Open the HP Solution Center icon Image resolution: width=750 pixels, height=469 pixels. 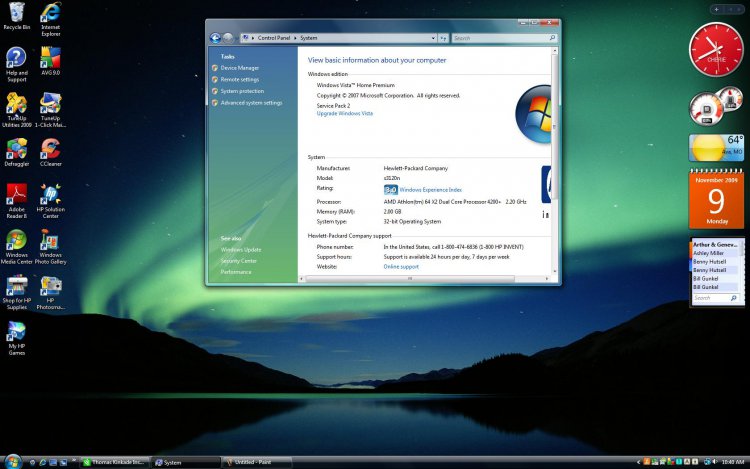point(50,201)
